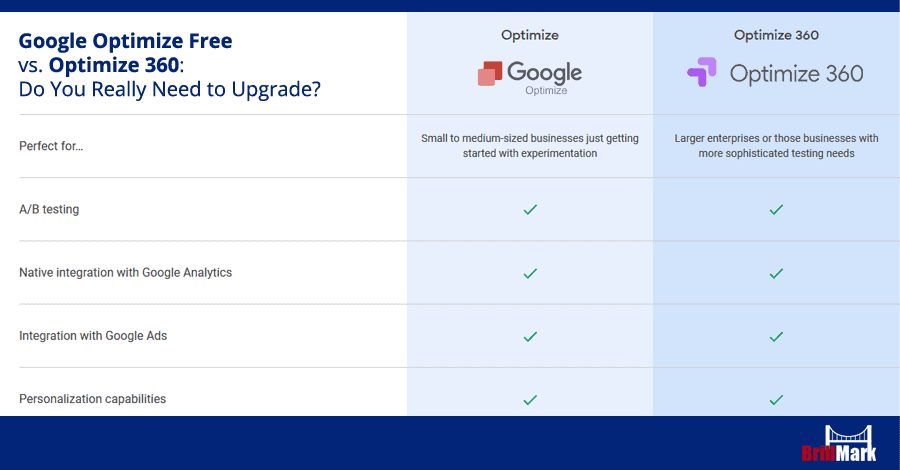This screenshot has height=470, width=900.
Task: Click the A/B testing checkmark under Optimize
Action: coord(530,209)
